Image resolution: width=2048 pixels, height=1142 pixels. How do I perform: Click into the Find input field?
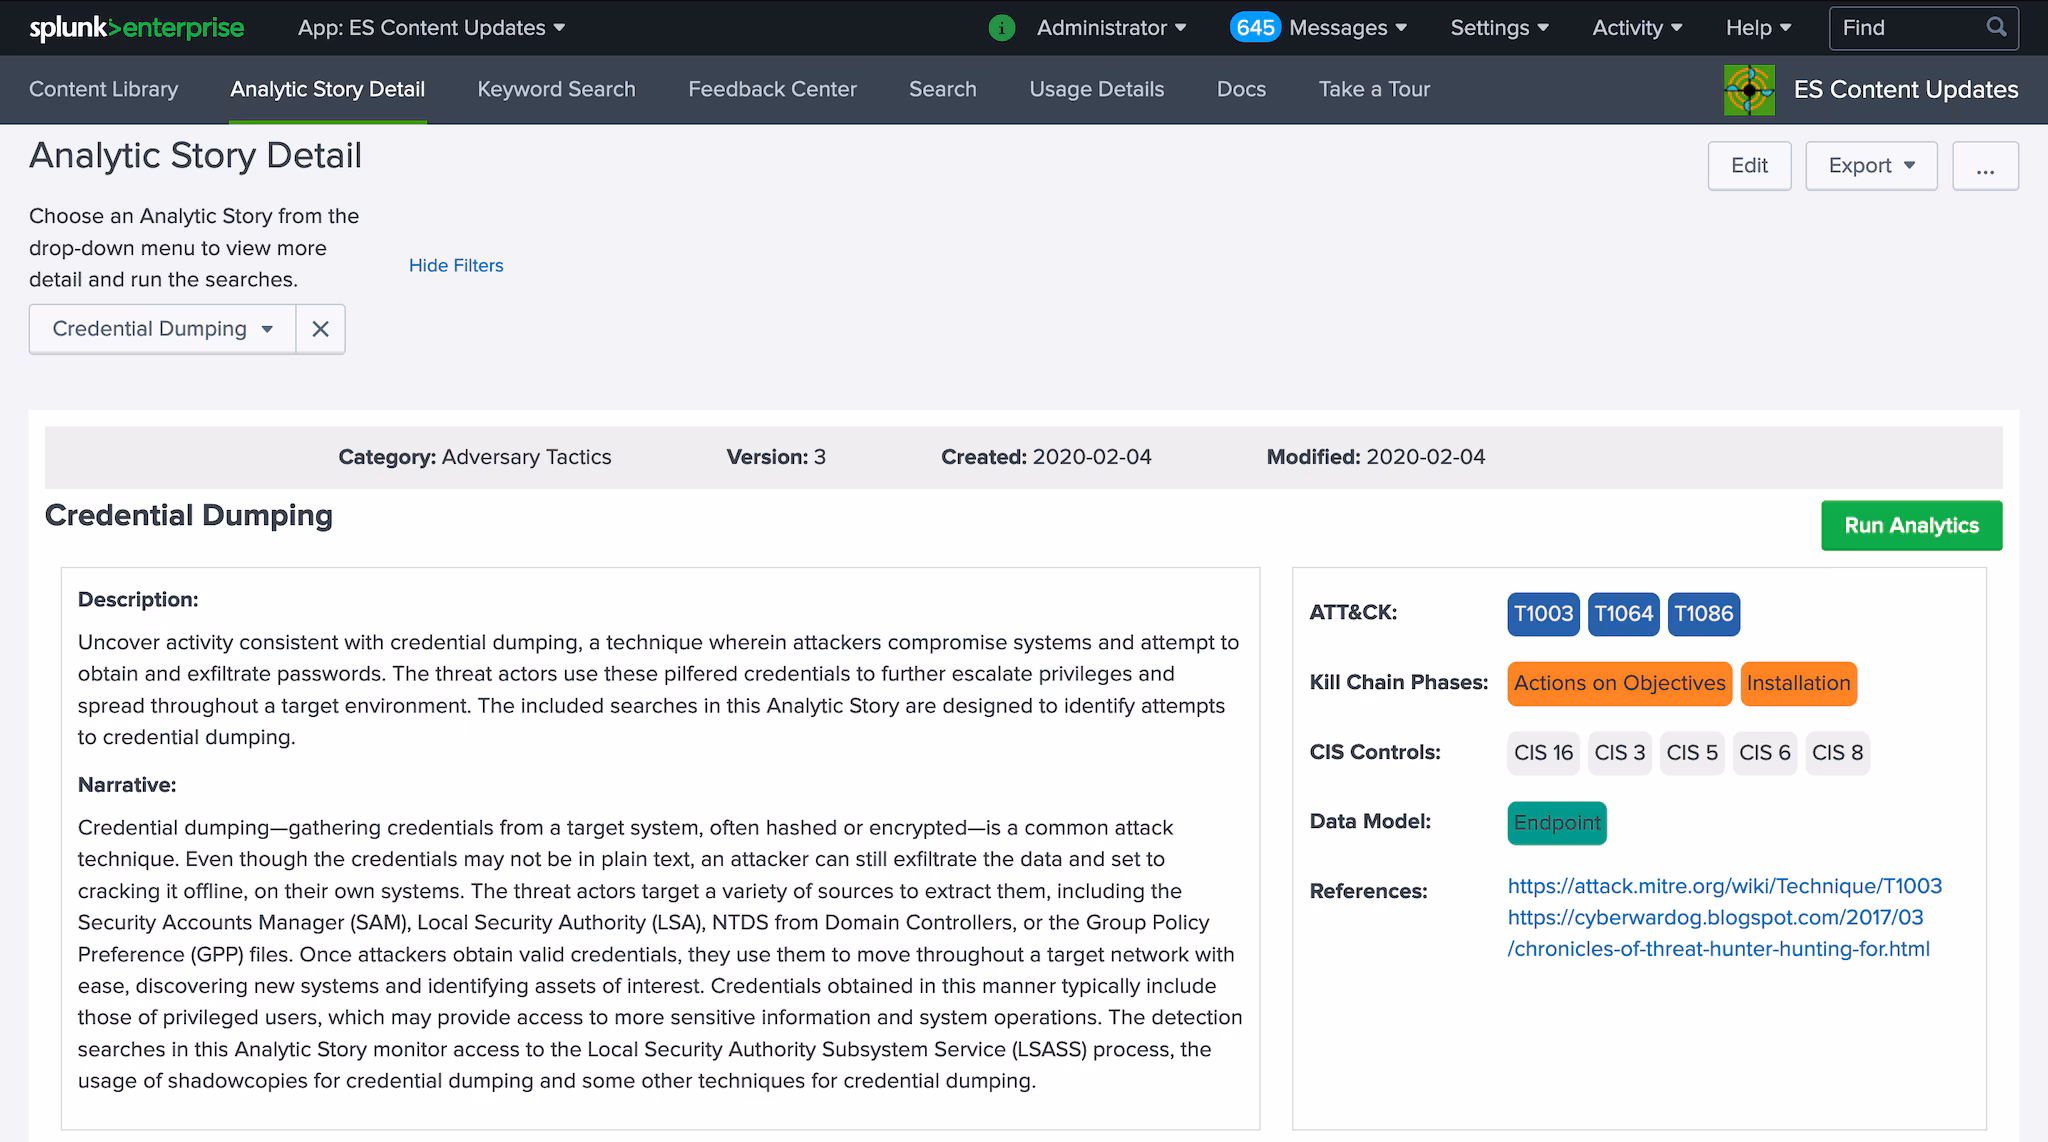click(x=1905, y=28)
